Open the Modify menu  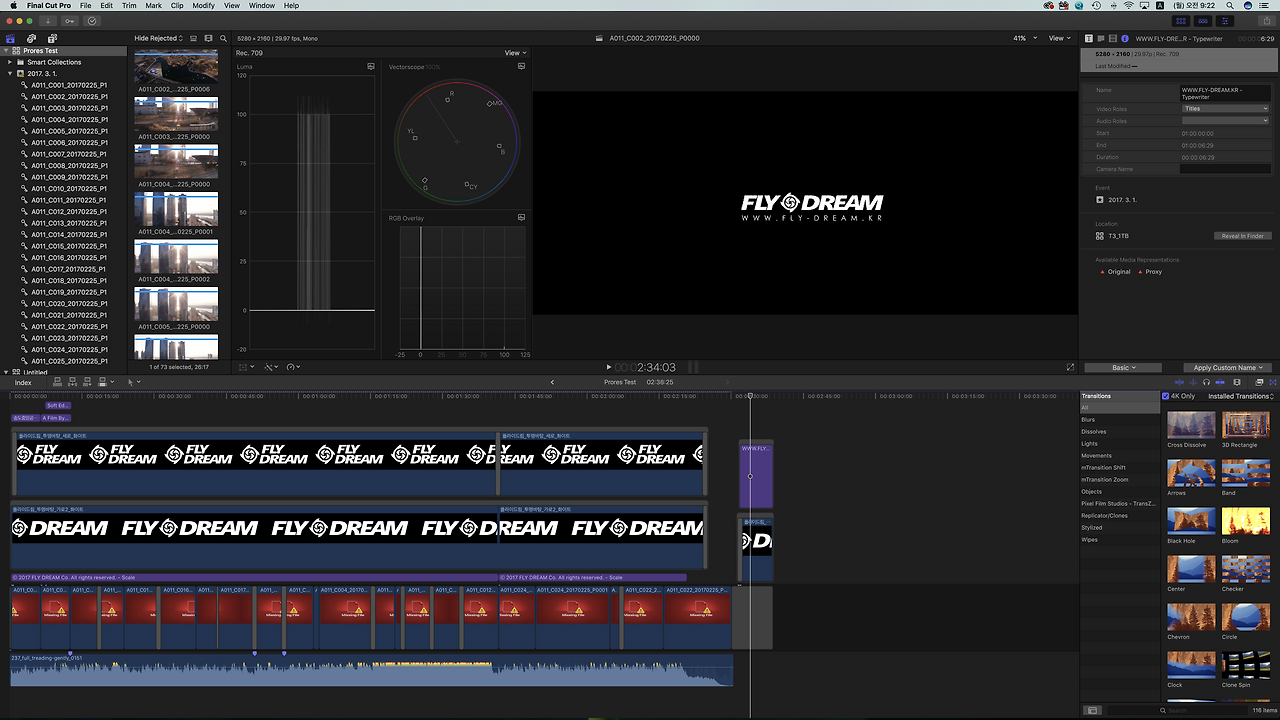click(203, 5)
